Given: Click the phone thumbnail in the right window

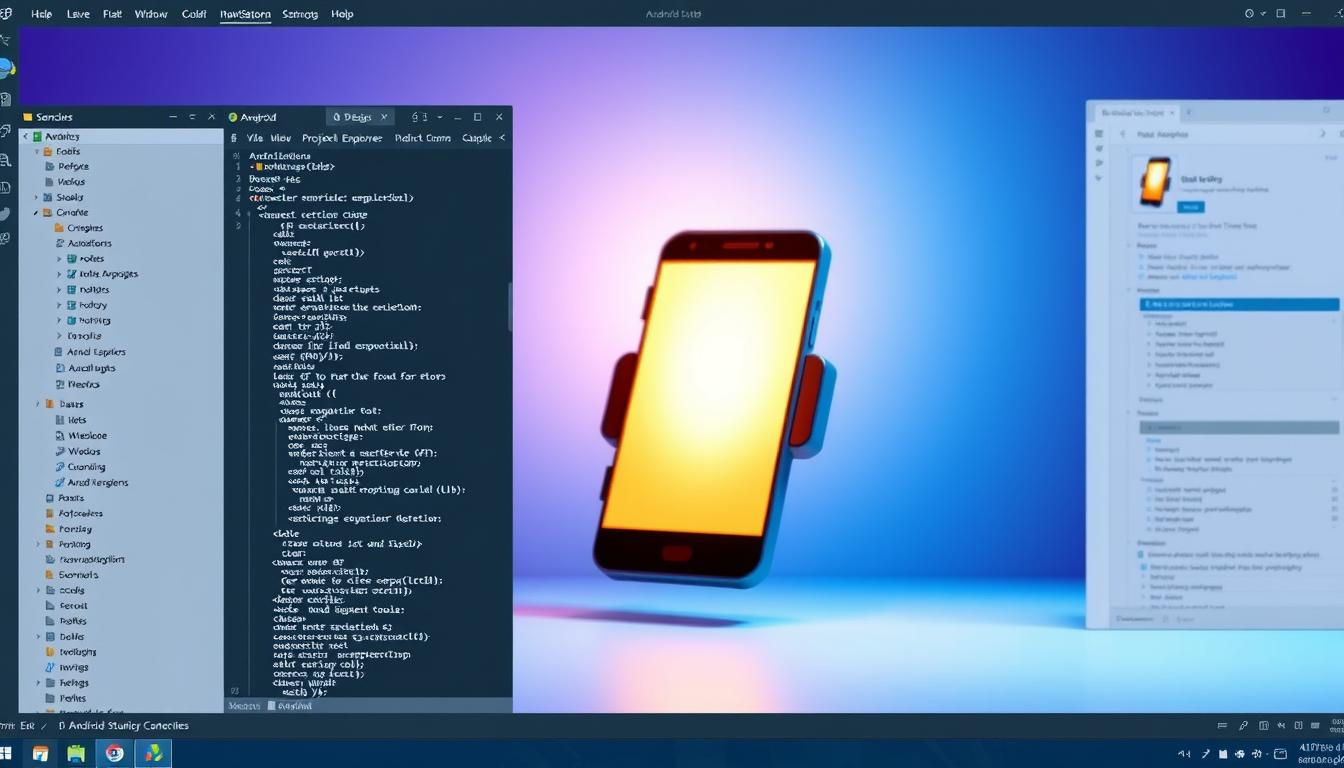Looking at the screenshot, I should coord(1154,184).
